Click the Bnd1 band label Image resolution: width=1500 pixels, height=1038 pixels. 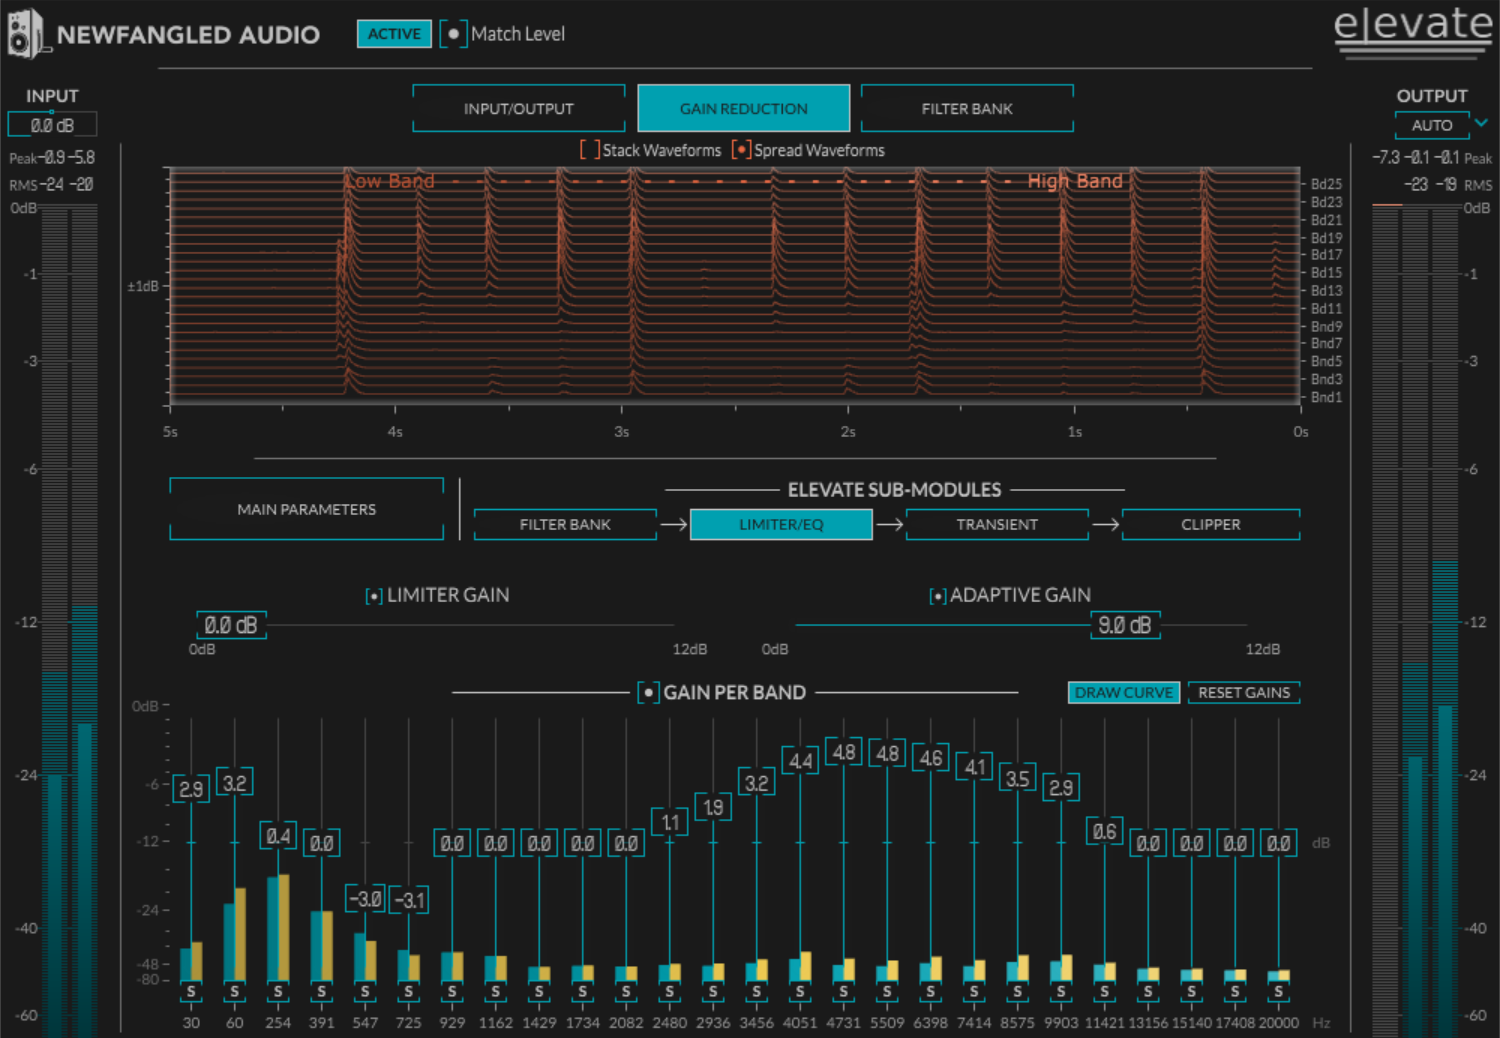[x=1326, y=397]
